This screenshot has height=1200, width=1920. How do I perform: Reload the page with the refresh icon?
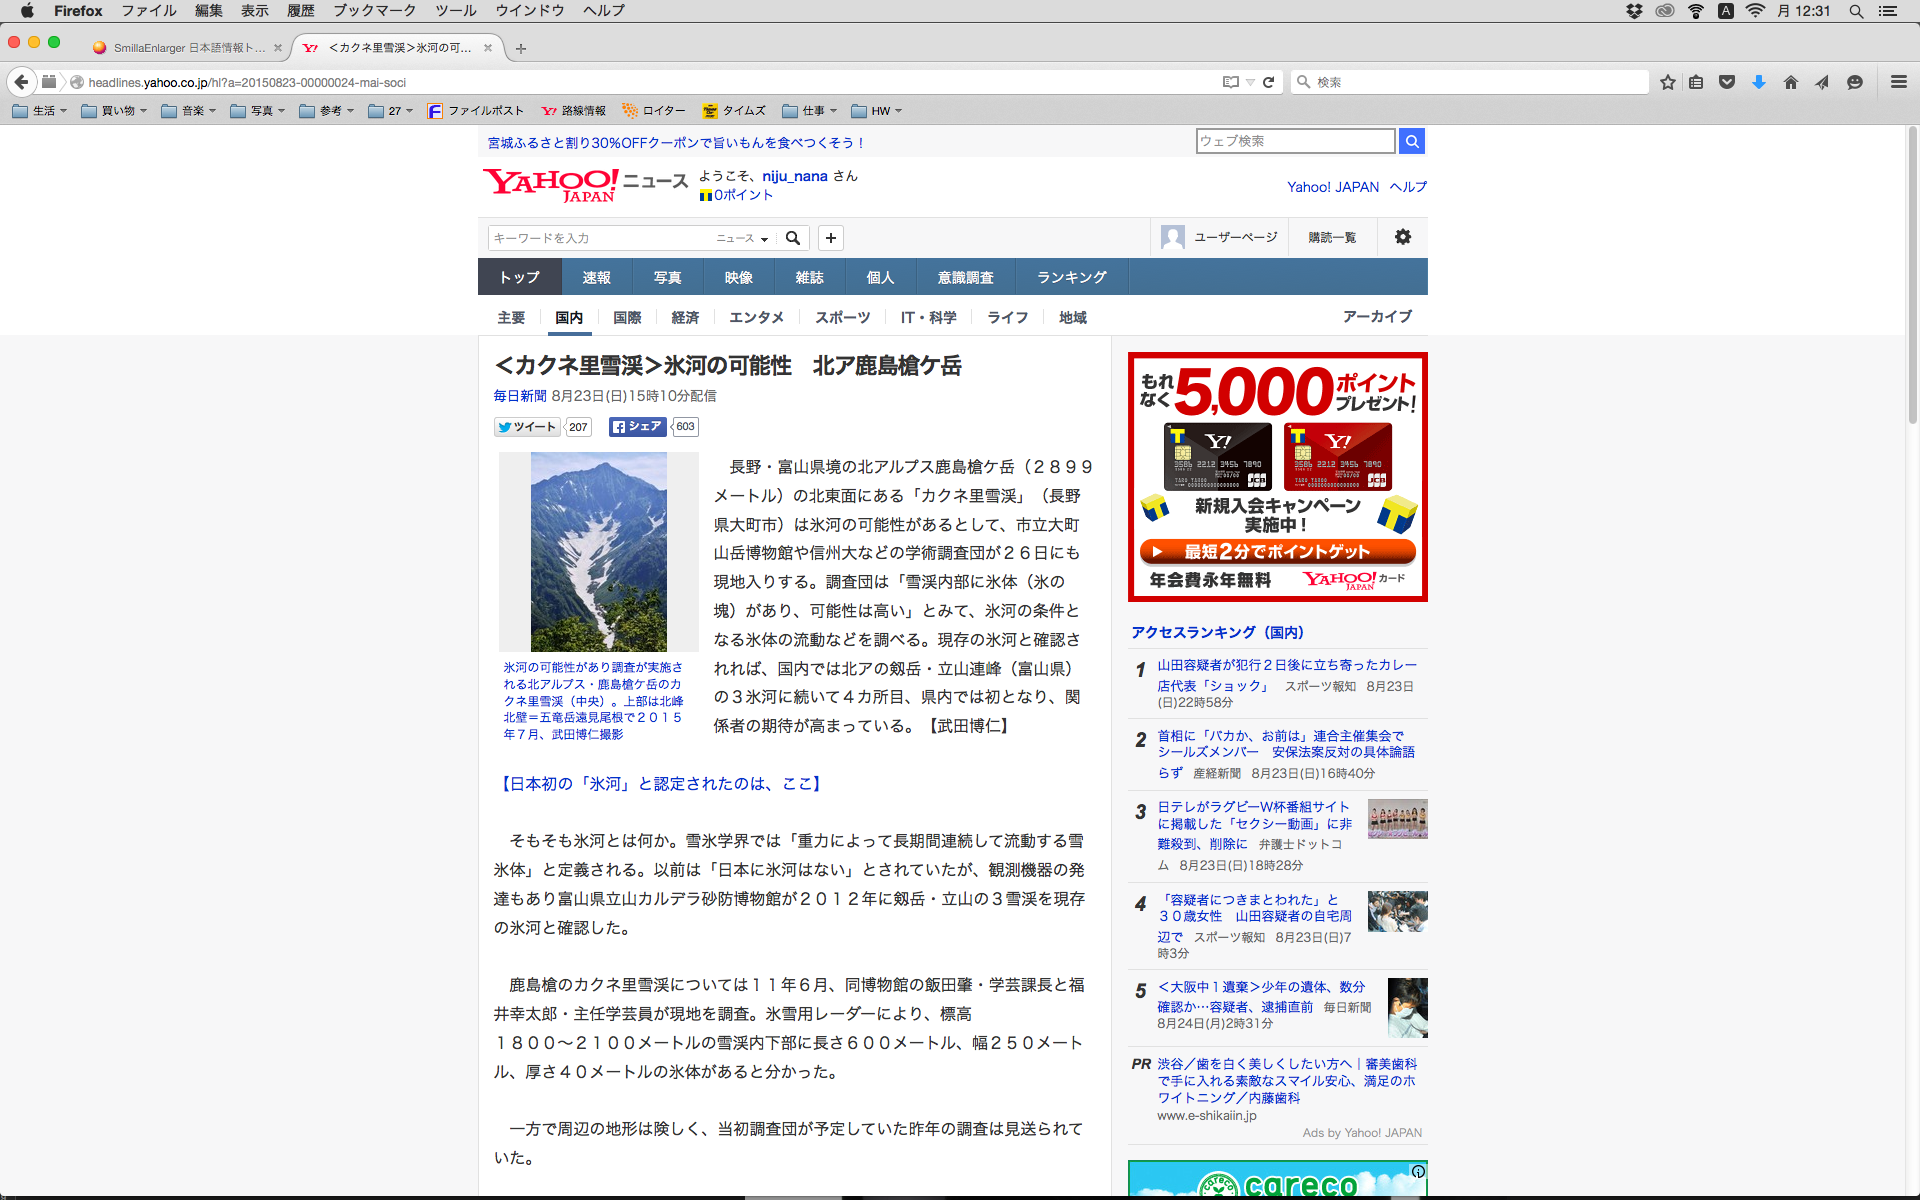1268,82
